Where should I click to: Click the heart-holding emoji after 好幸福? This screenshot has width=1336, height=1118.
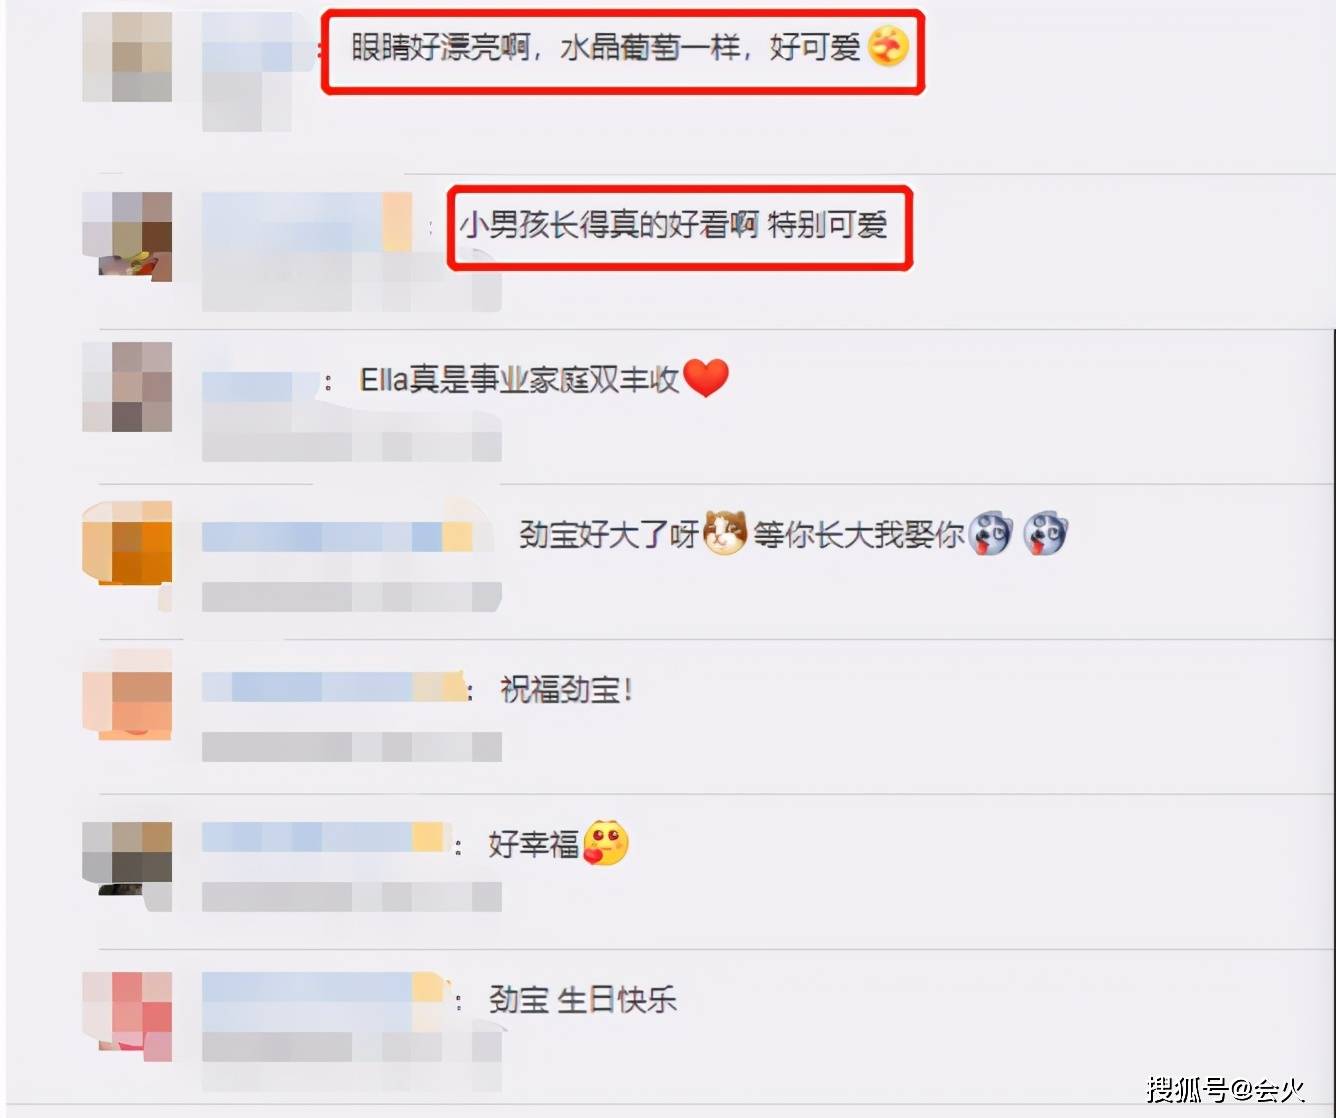tap(605, 843)
